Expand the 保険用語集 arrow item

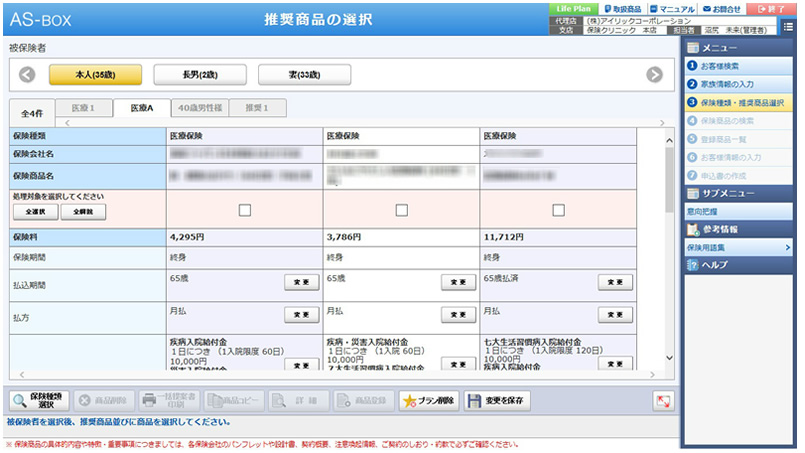[737, 246]
